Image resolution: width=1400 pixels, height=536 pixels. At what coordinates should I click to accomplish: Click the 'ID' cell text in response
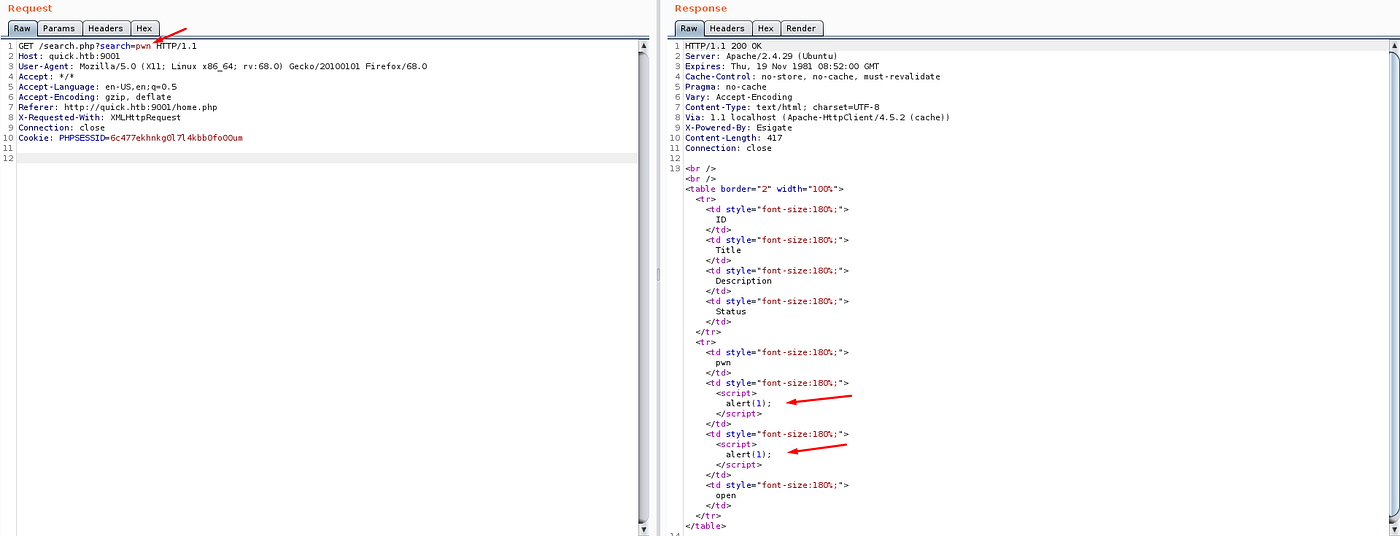[x=721, y=219]
